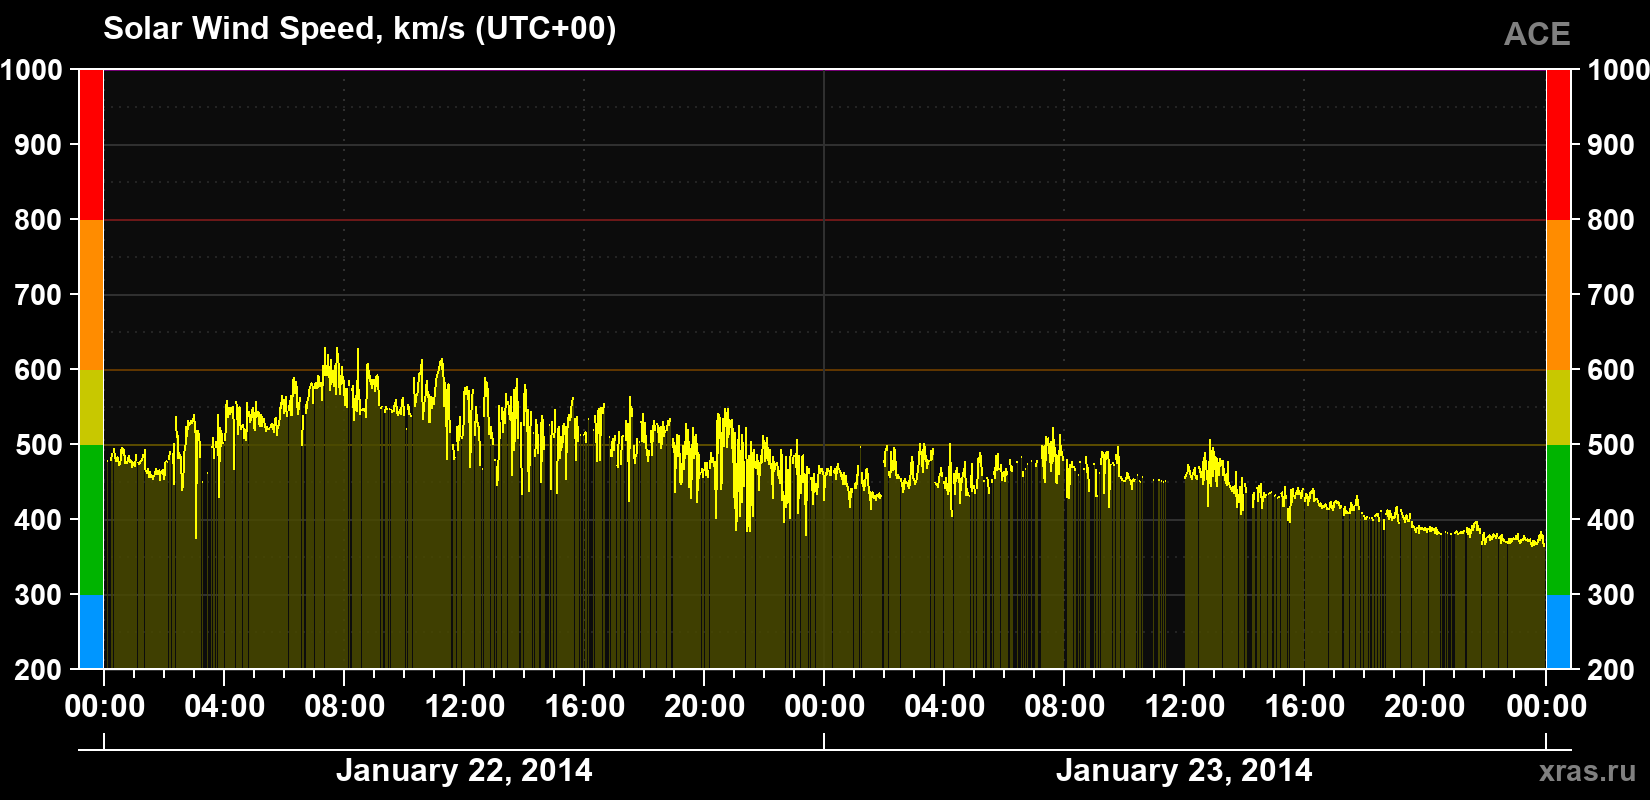Select the green band on the right color scale
Image resolution: width=1650 pixels, height=800 pixels.
[1558, 520]
